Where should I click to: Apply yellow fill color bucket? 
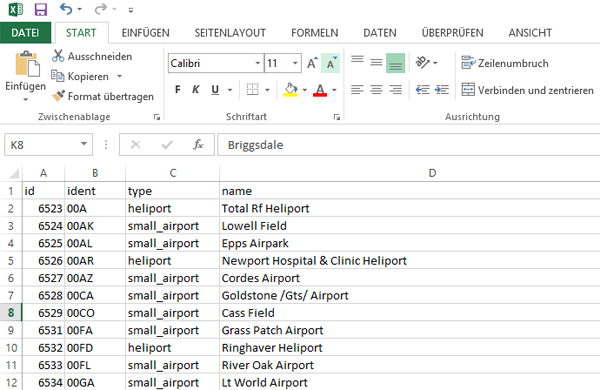click(291, 90)
